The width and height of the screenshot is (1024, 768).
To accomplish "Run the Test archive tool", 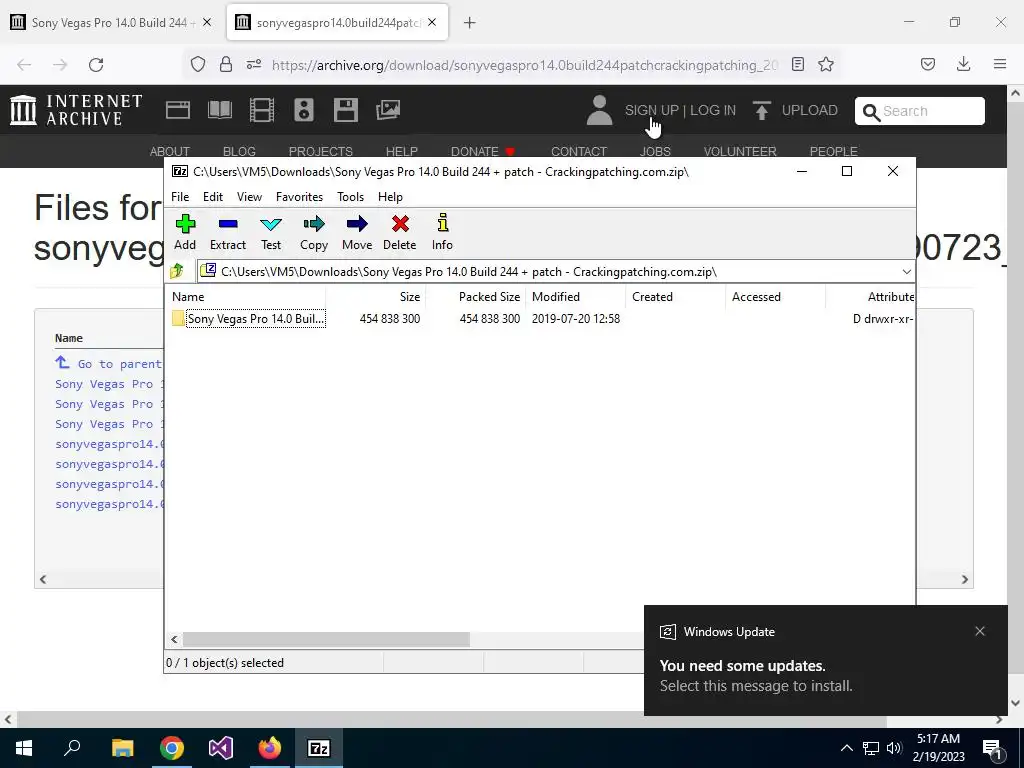I will click(270, 232).
